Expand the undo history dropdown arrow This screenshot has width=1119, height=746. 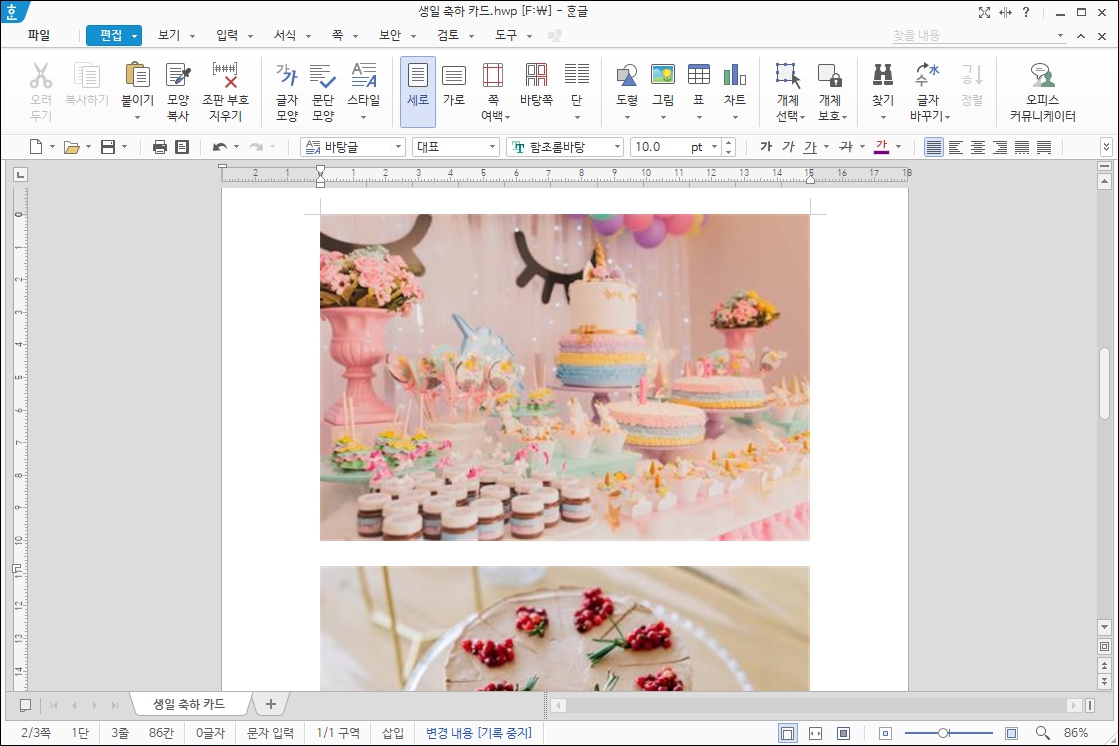coord(236,147)
